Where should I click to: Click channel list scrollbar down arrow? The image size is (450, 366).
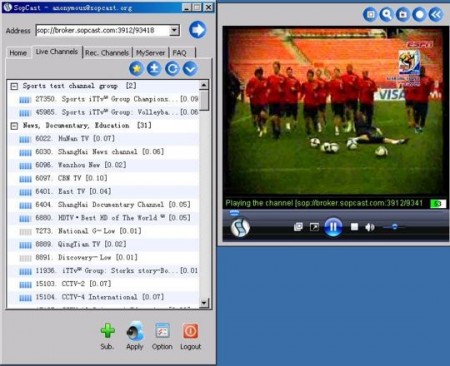tap(204, 303)
